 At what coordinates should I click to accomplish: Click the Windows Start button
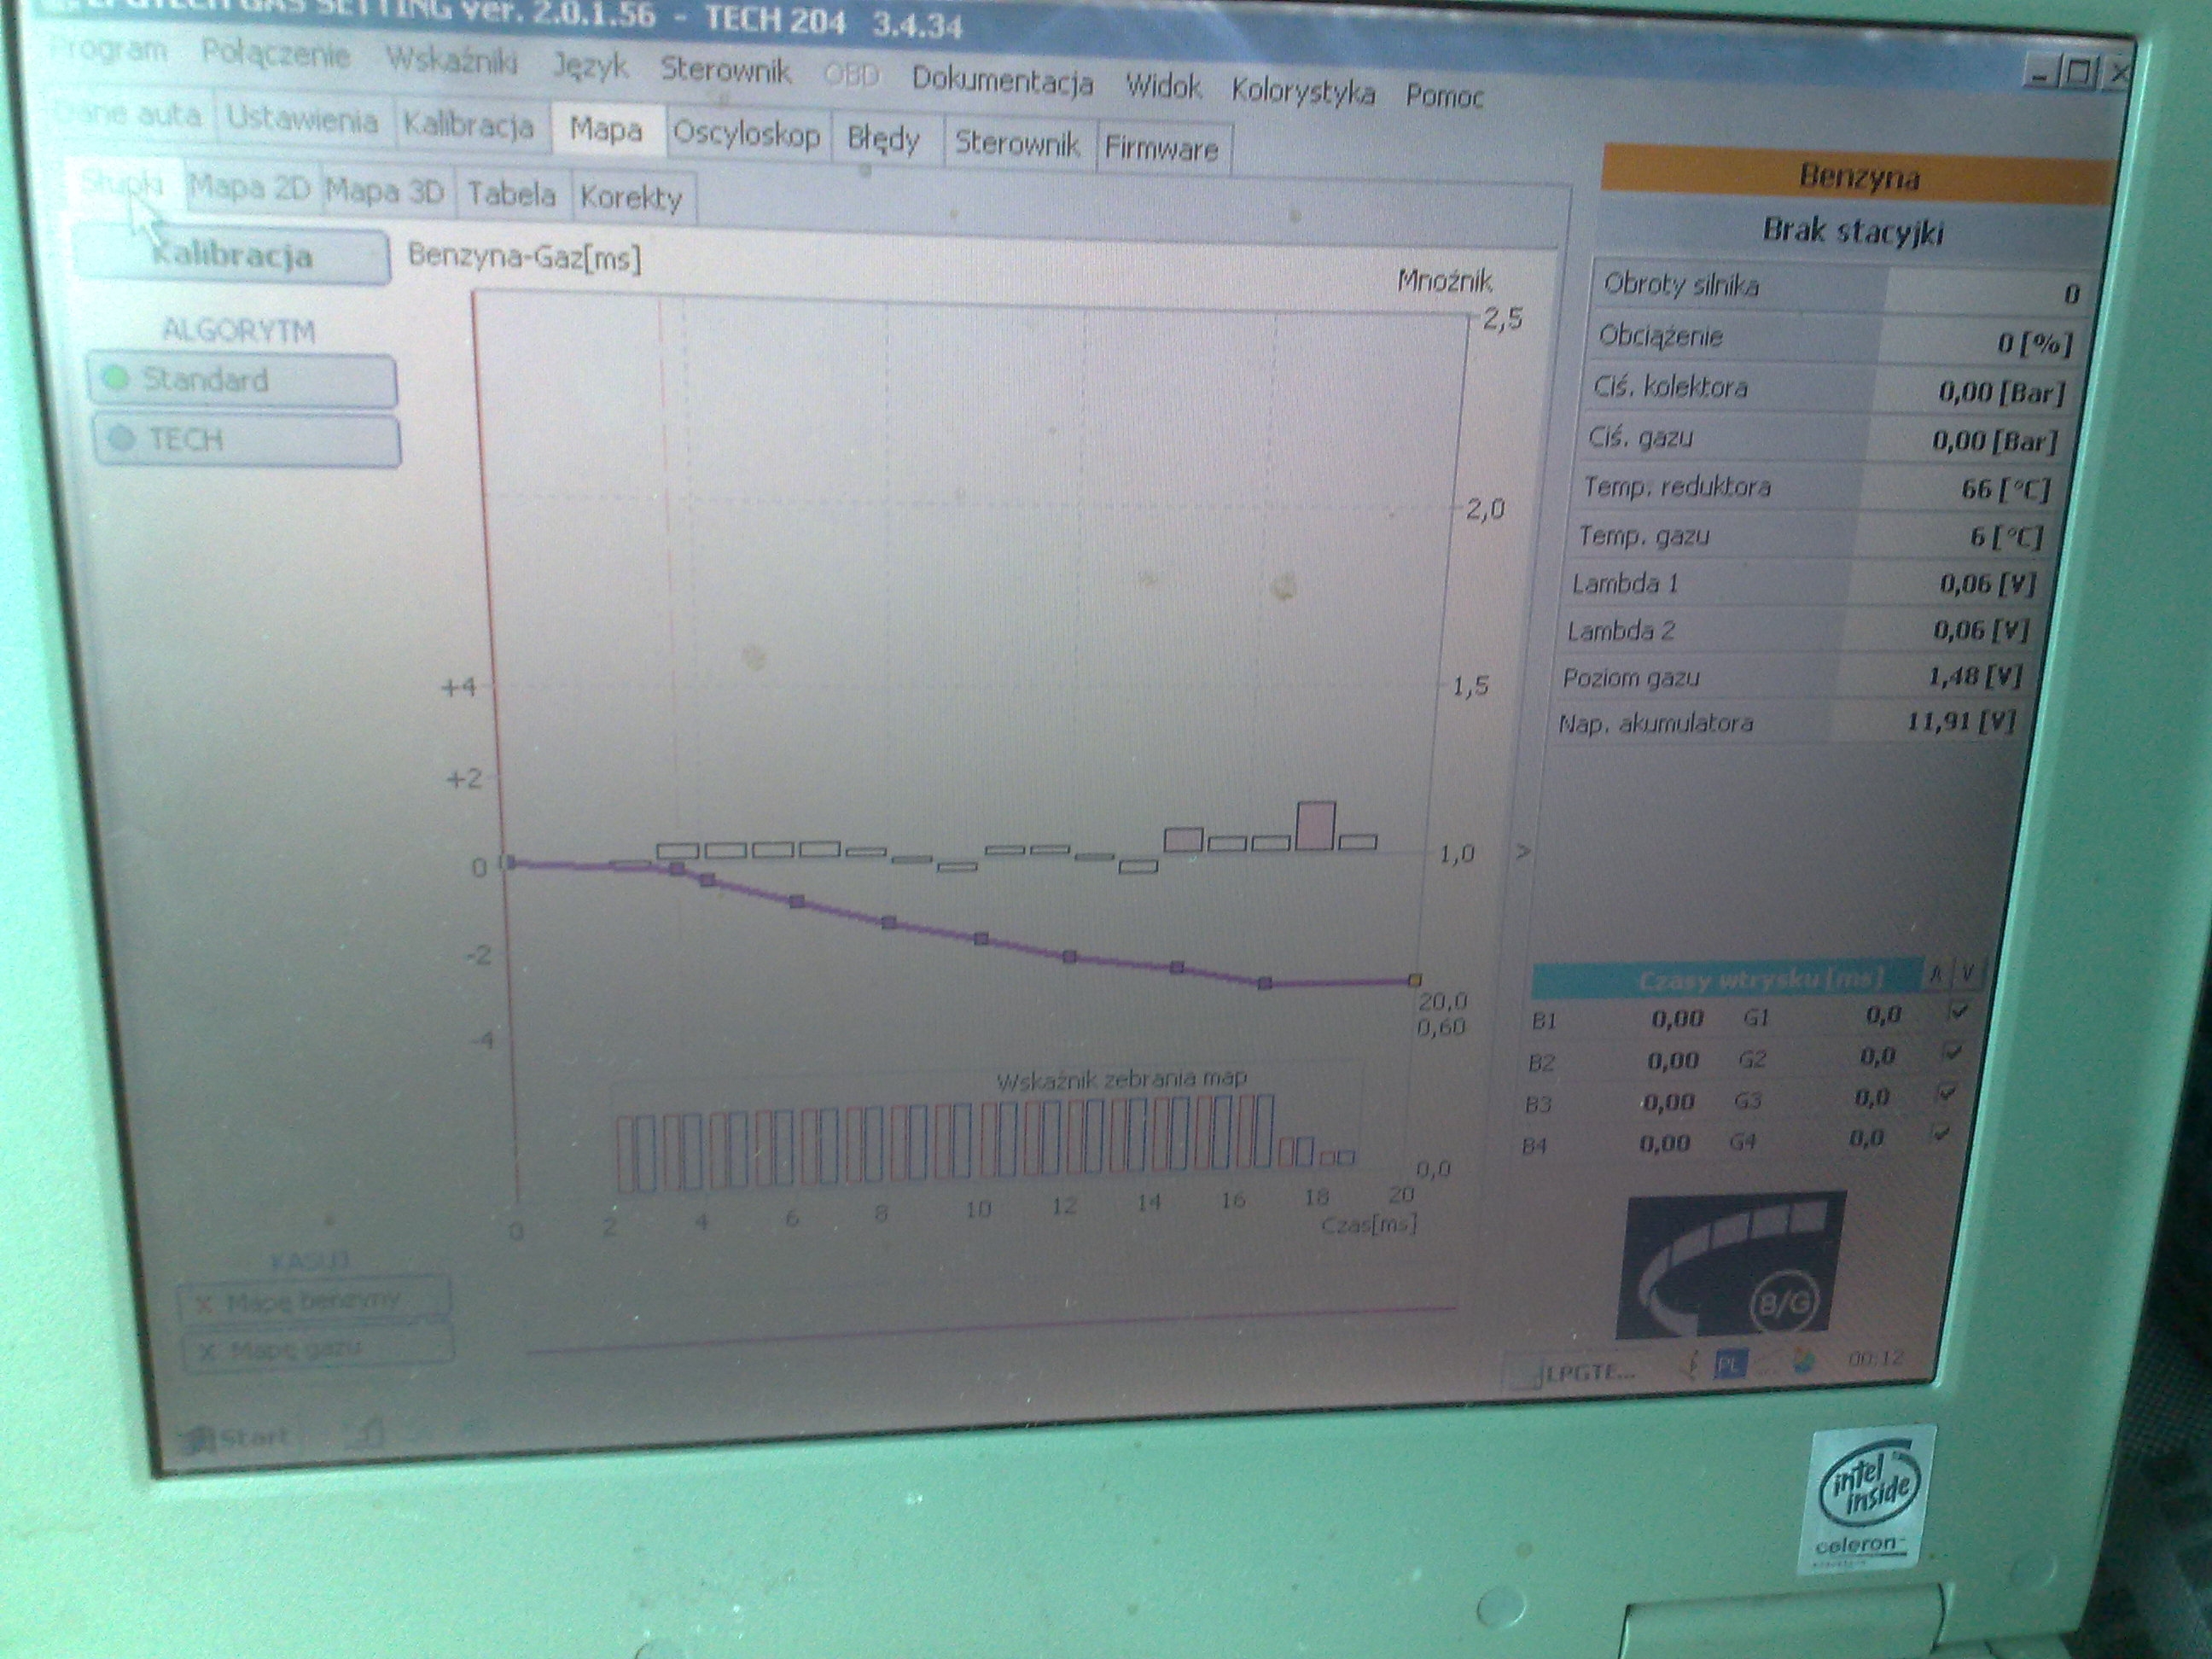pyautogui.click(x=236, y=1438)
